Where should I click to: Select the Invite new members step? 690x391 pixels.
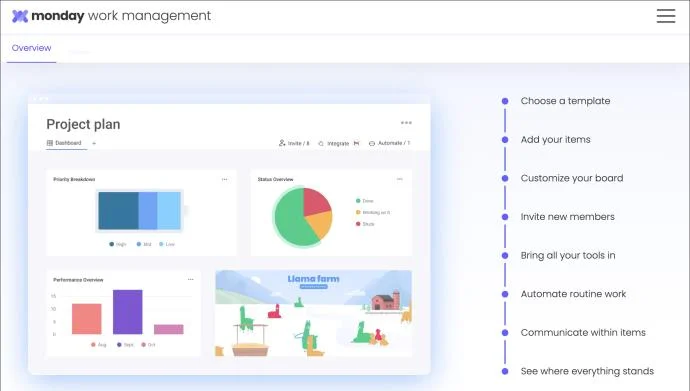click(x=568, y=217)
